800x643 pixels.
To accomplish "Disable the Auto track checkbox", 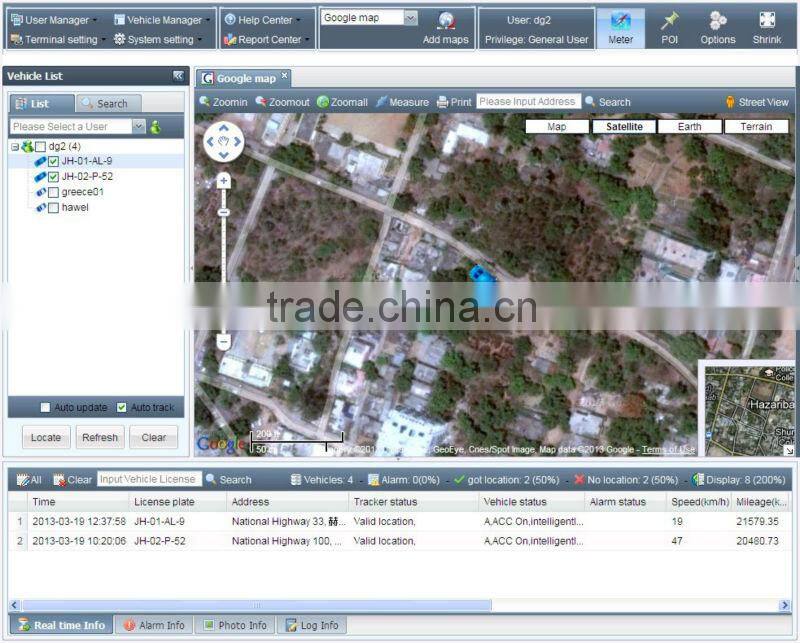I will [x=122, y=407].
